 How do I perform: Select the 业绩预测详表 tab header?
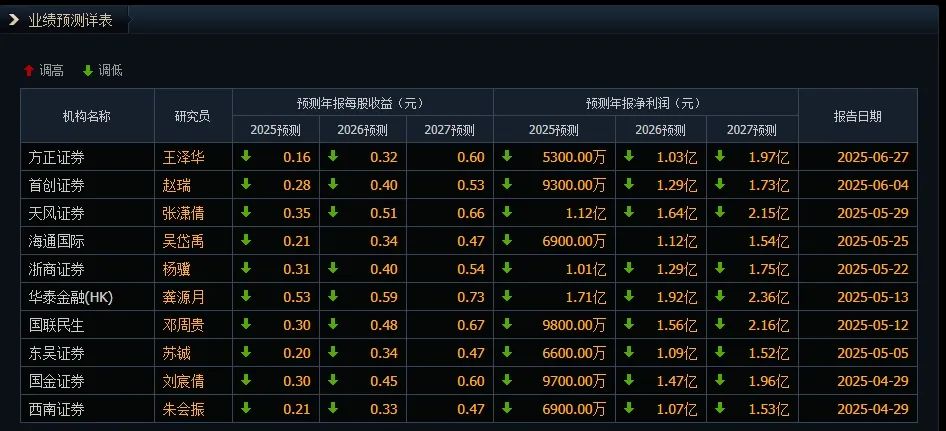[70, 21]
